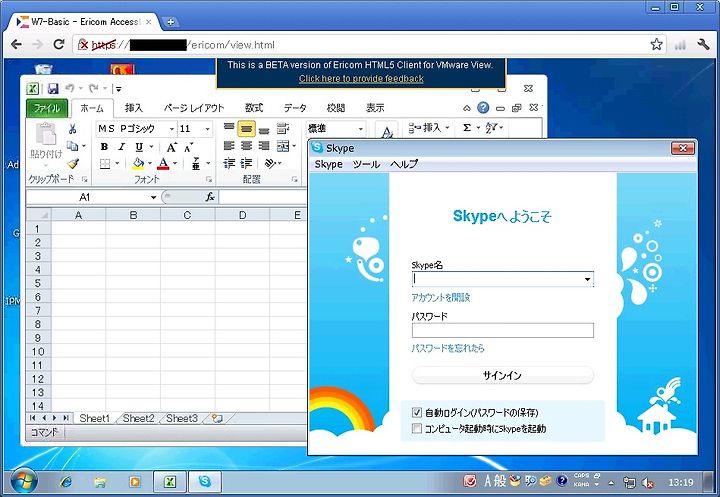
Task: Check コンピュータ起動時にSkypeを起動 checkbox
Action: [x=416, y=429]
